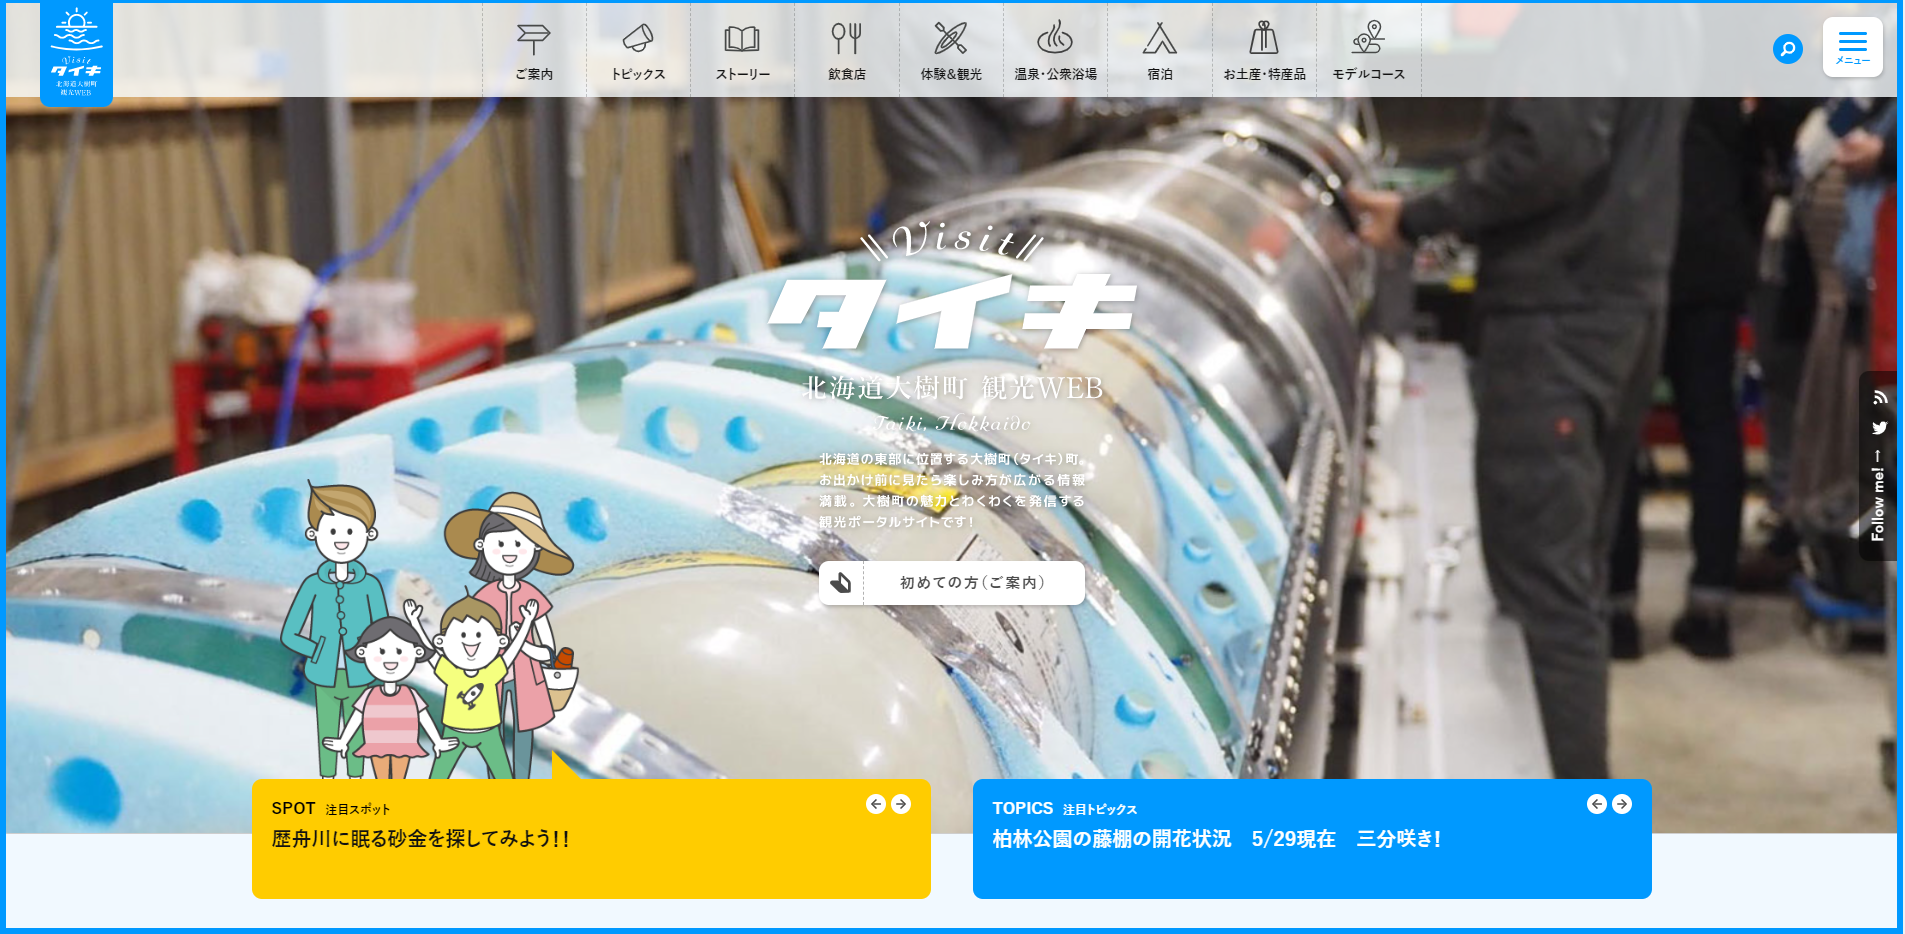This screenshot has height=934, width=1905.
Task: Open 柏林公園の藤棚の開花状況 topic link
Action: (x=1217, y=839)
